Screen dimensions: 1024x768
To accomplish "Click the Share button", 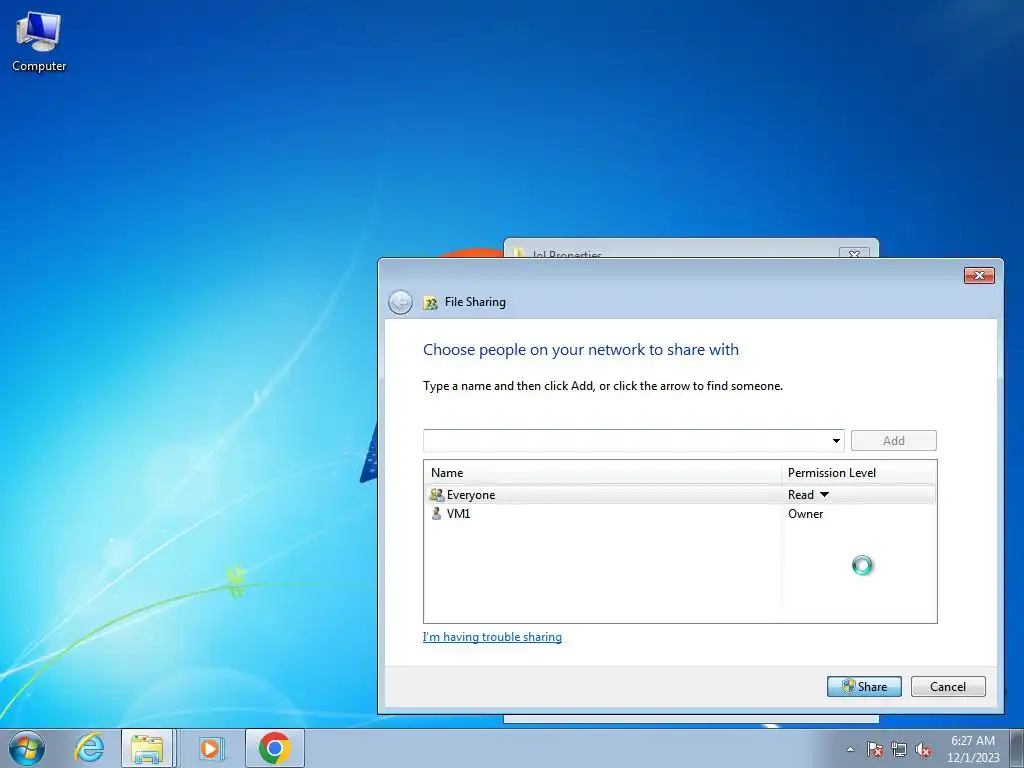I will click(864, 686).
